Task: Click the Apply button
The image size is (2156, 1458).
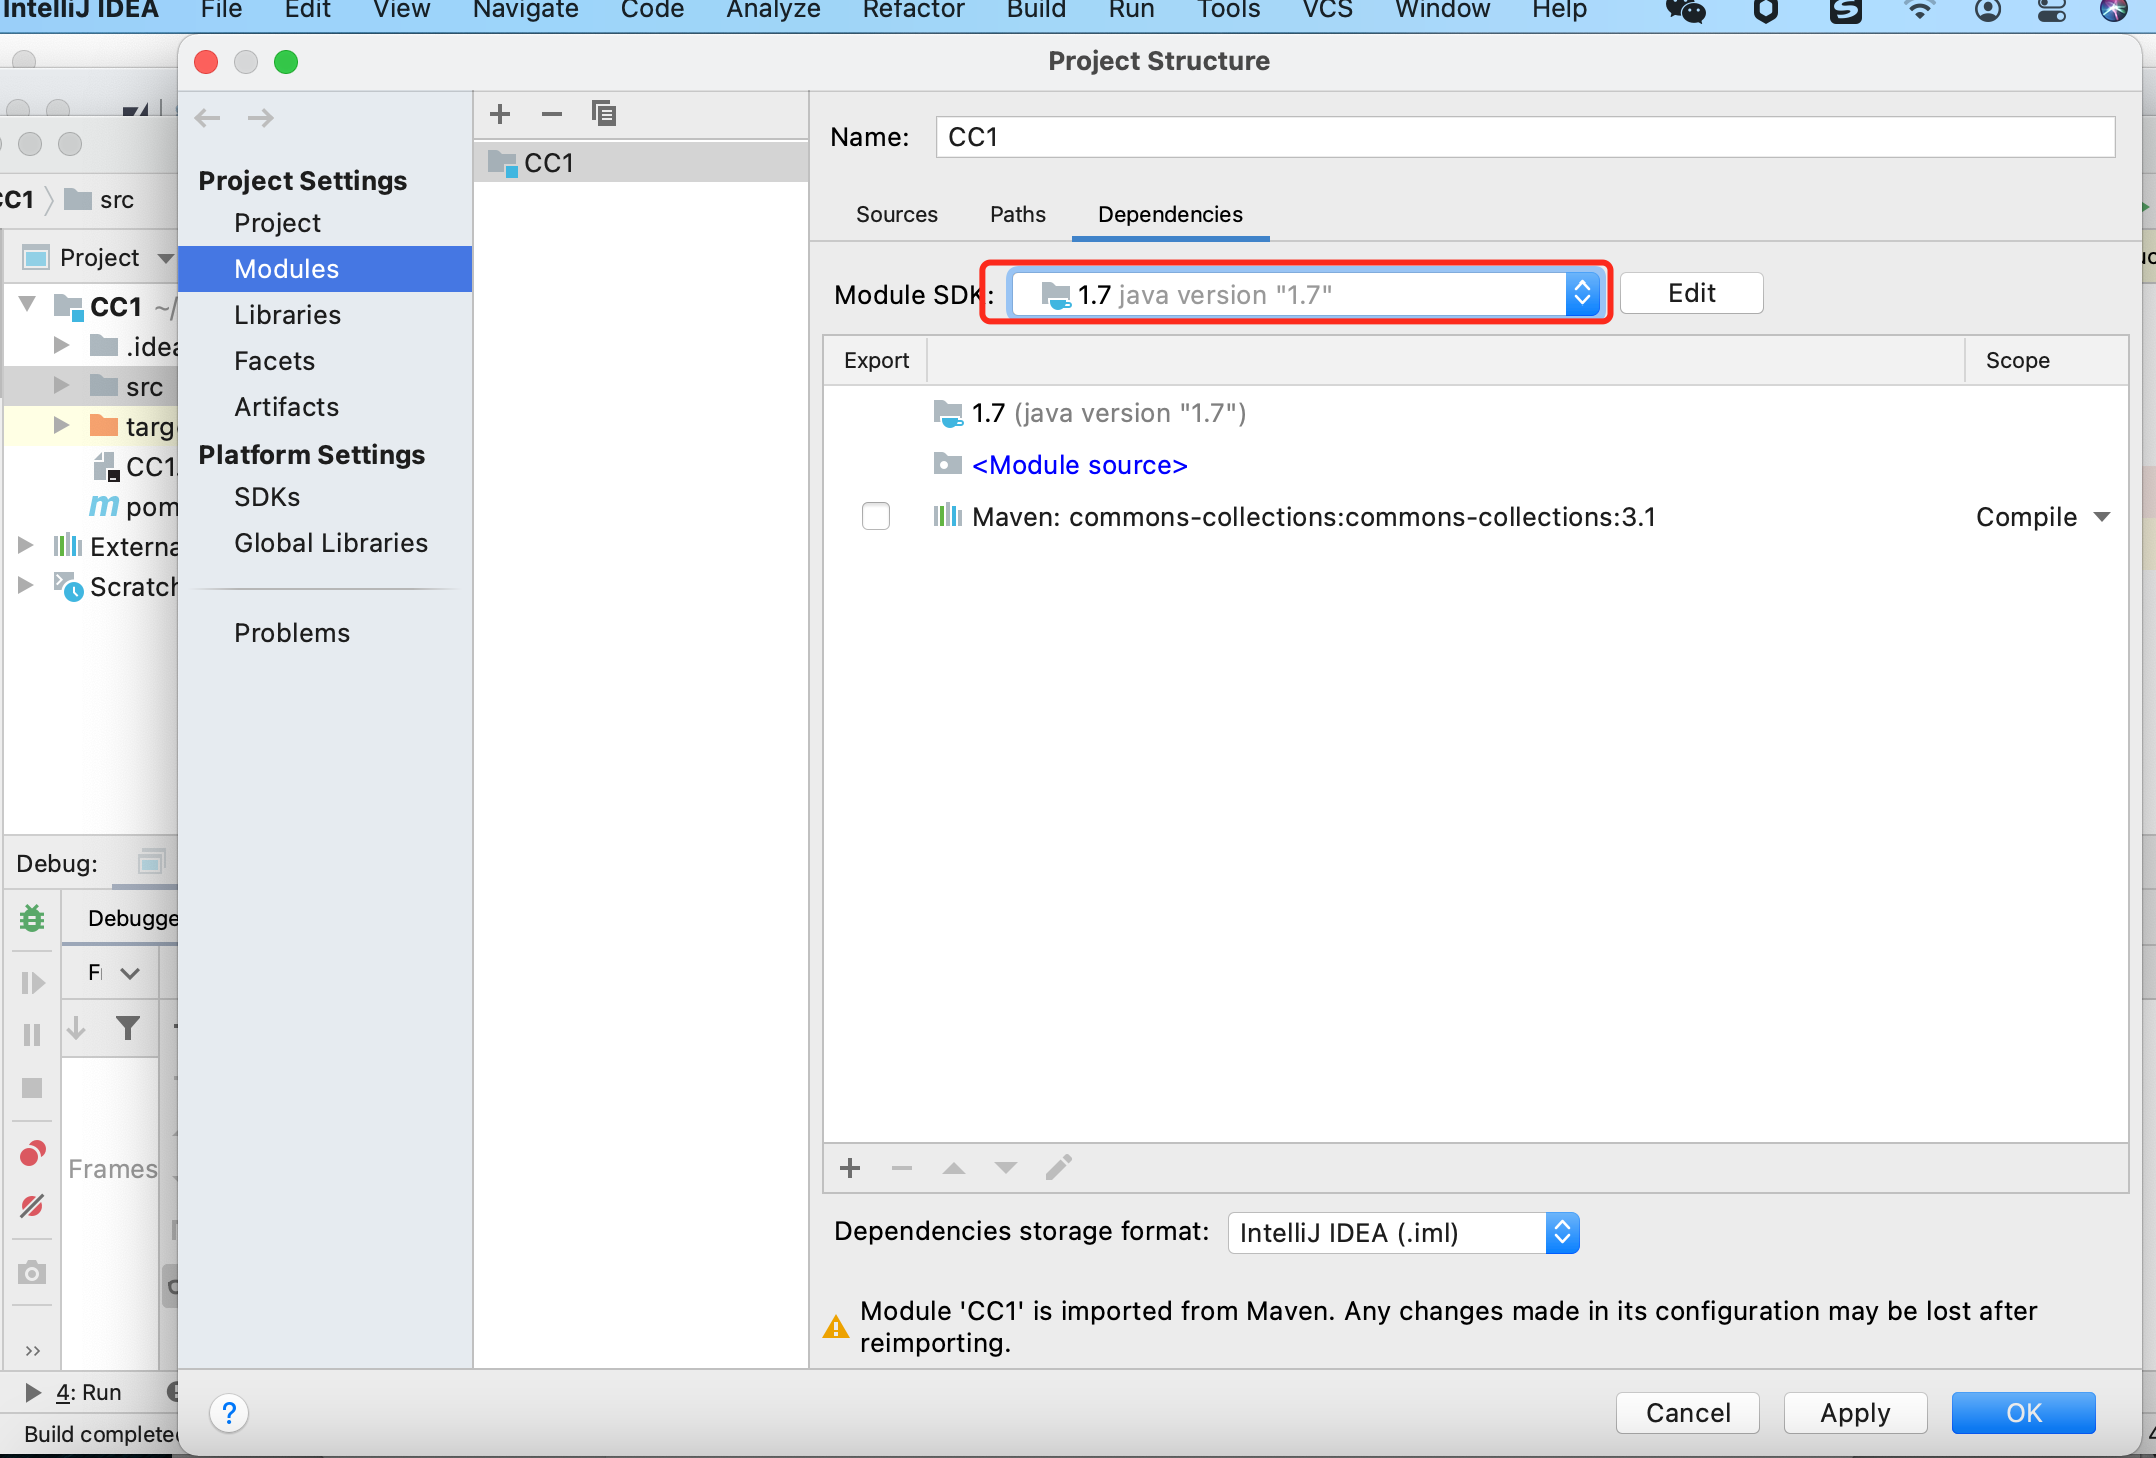Action: 1855,1413
